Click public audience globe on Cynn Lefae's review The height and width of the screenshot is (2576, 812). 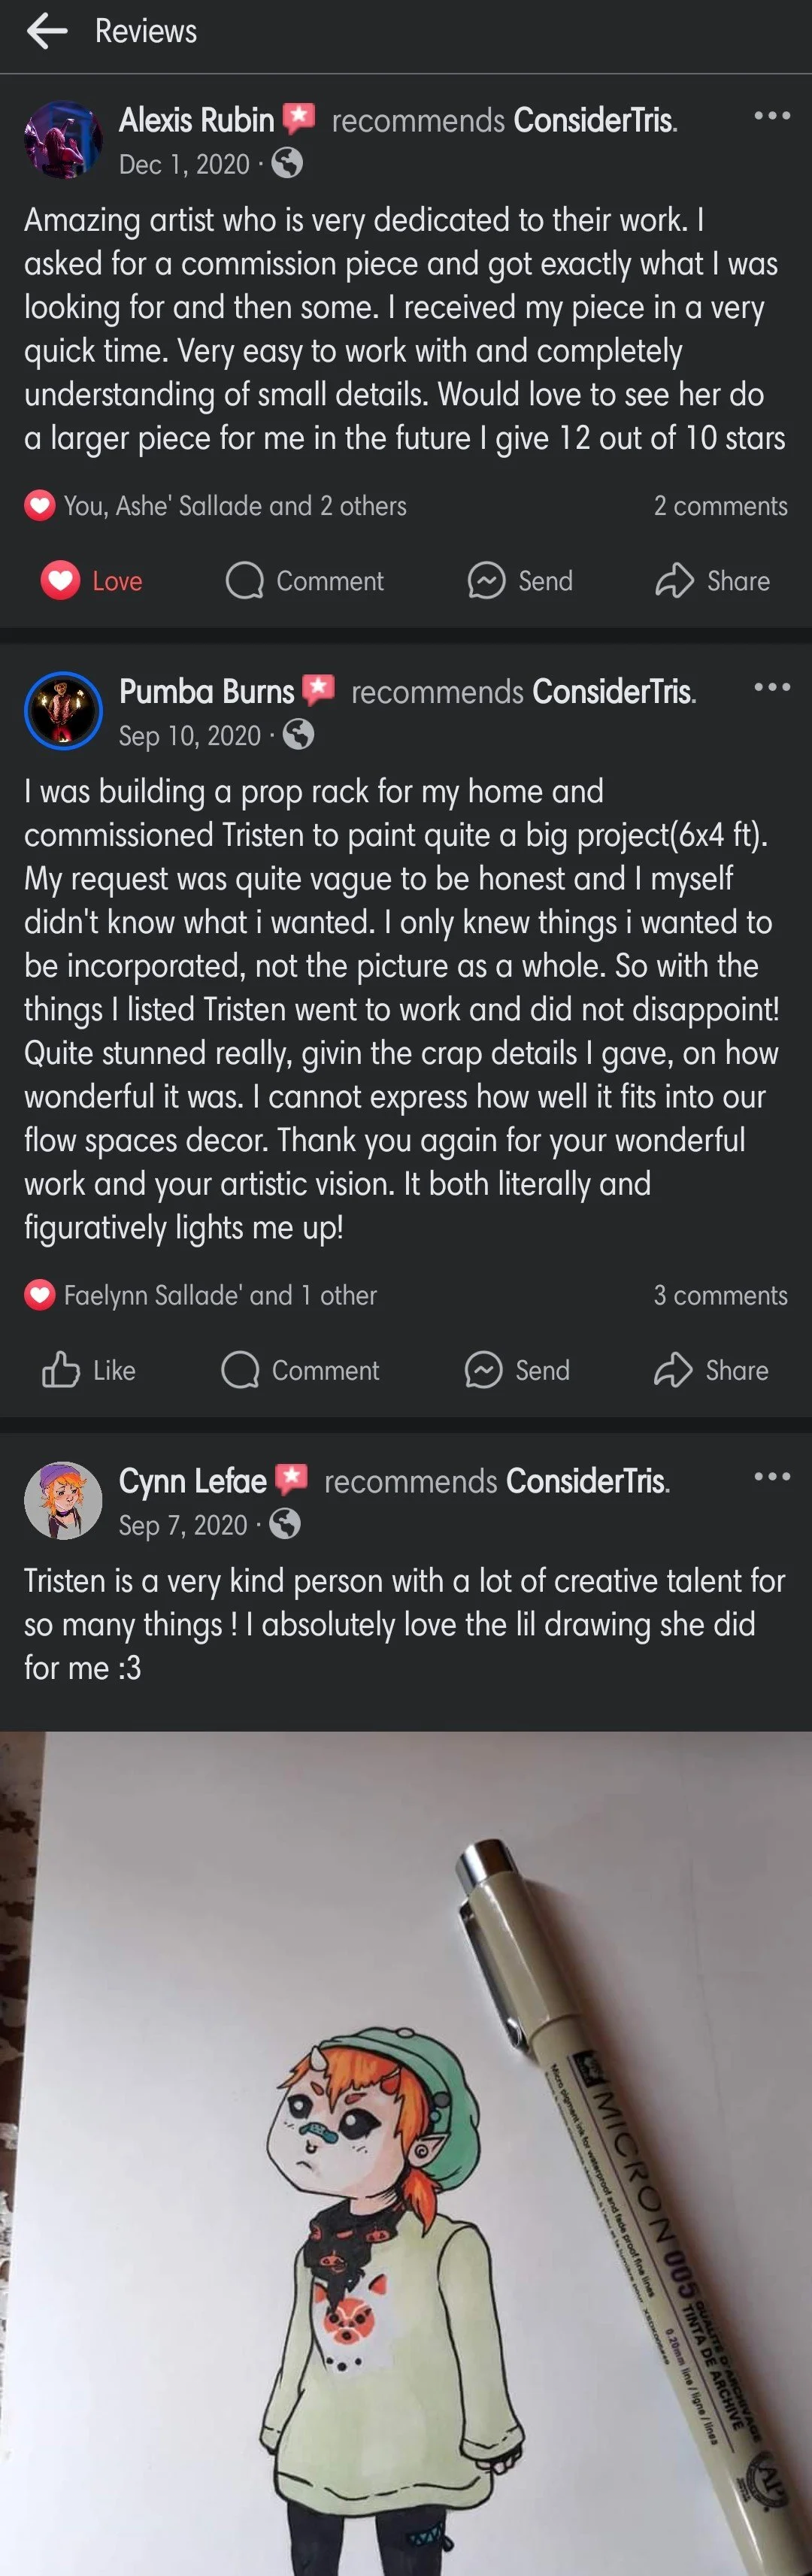(285, 1524)
